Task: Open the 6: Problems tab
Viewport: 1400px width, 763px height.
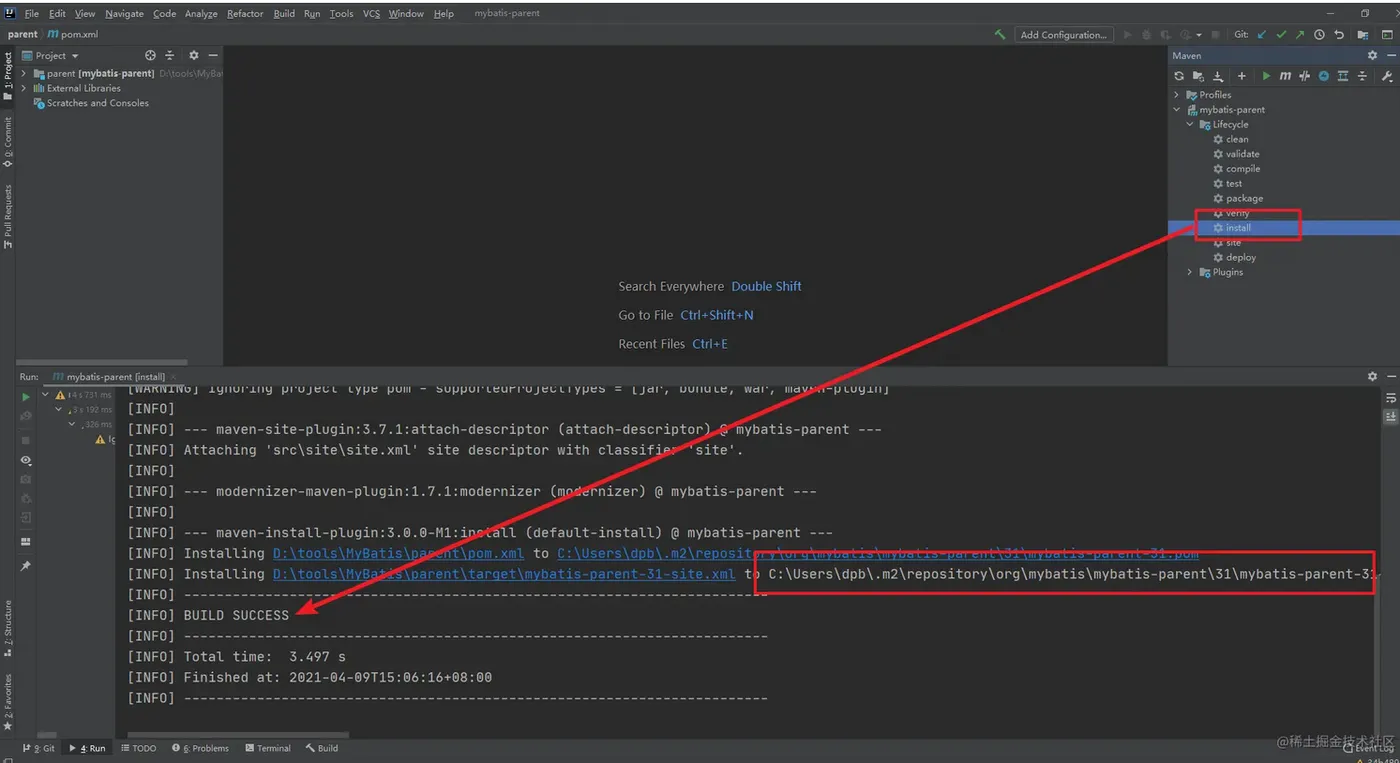Action: [200, 748]
